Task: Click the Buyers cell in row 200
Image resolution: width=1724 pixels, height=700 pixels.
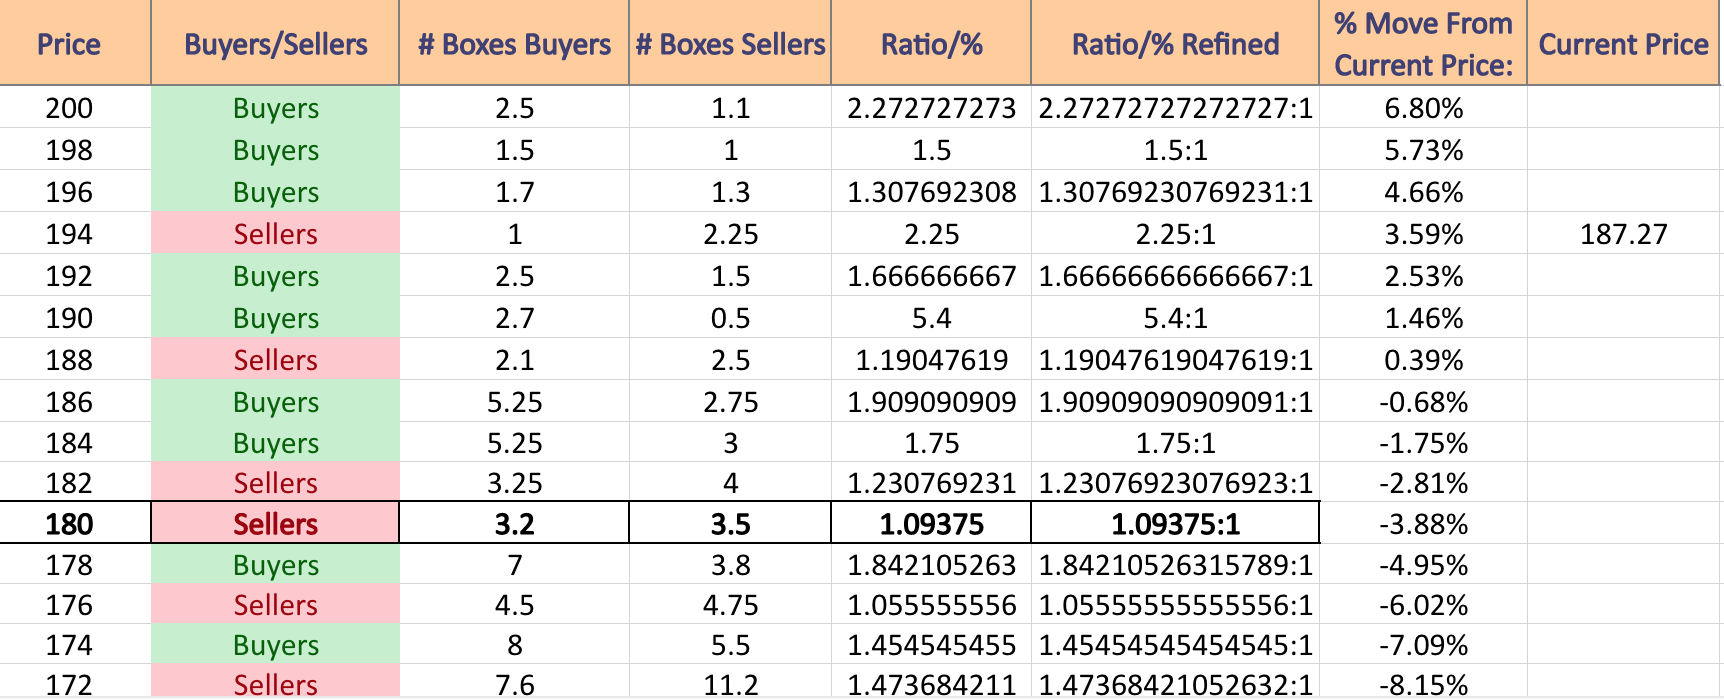Action: [275, 107]
